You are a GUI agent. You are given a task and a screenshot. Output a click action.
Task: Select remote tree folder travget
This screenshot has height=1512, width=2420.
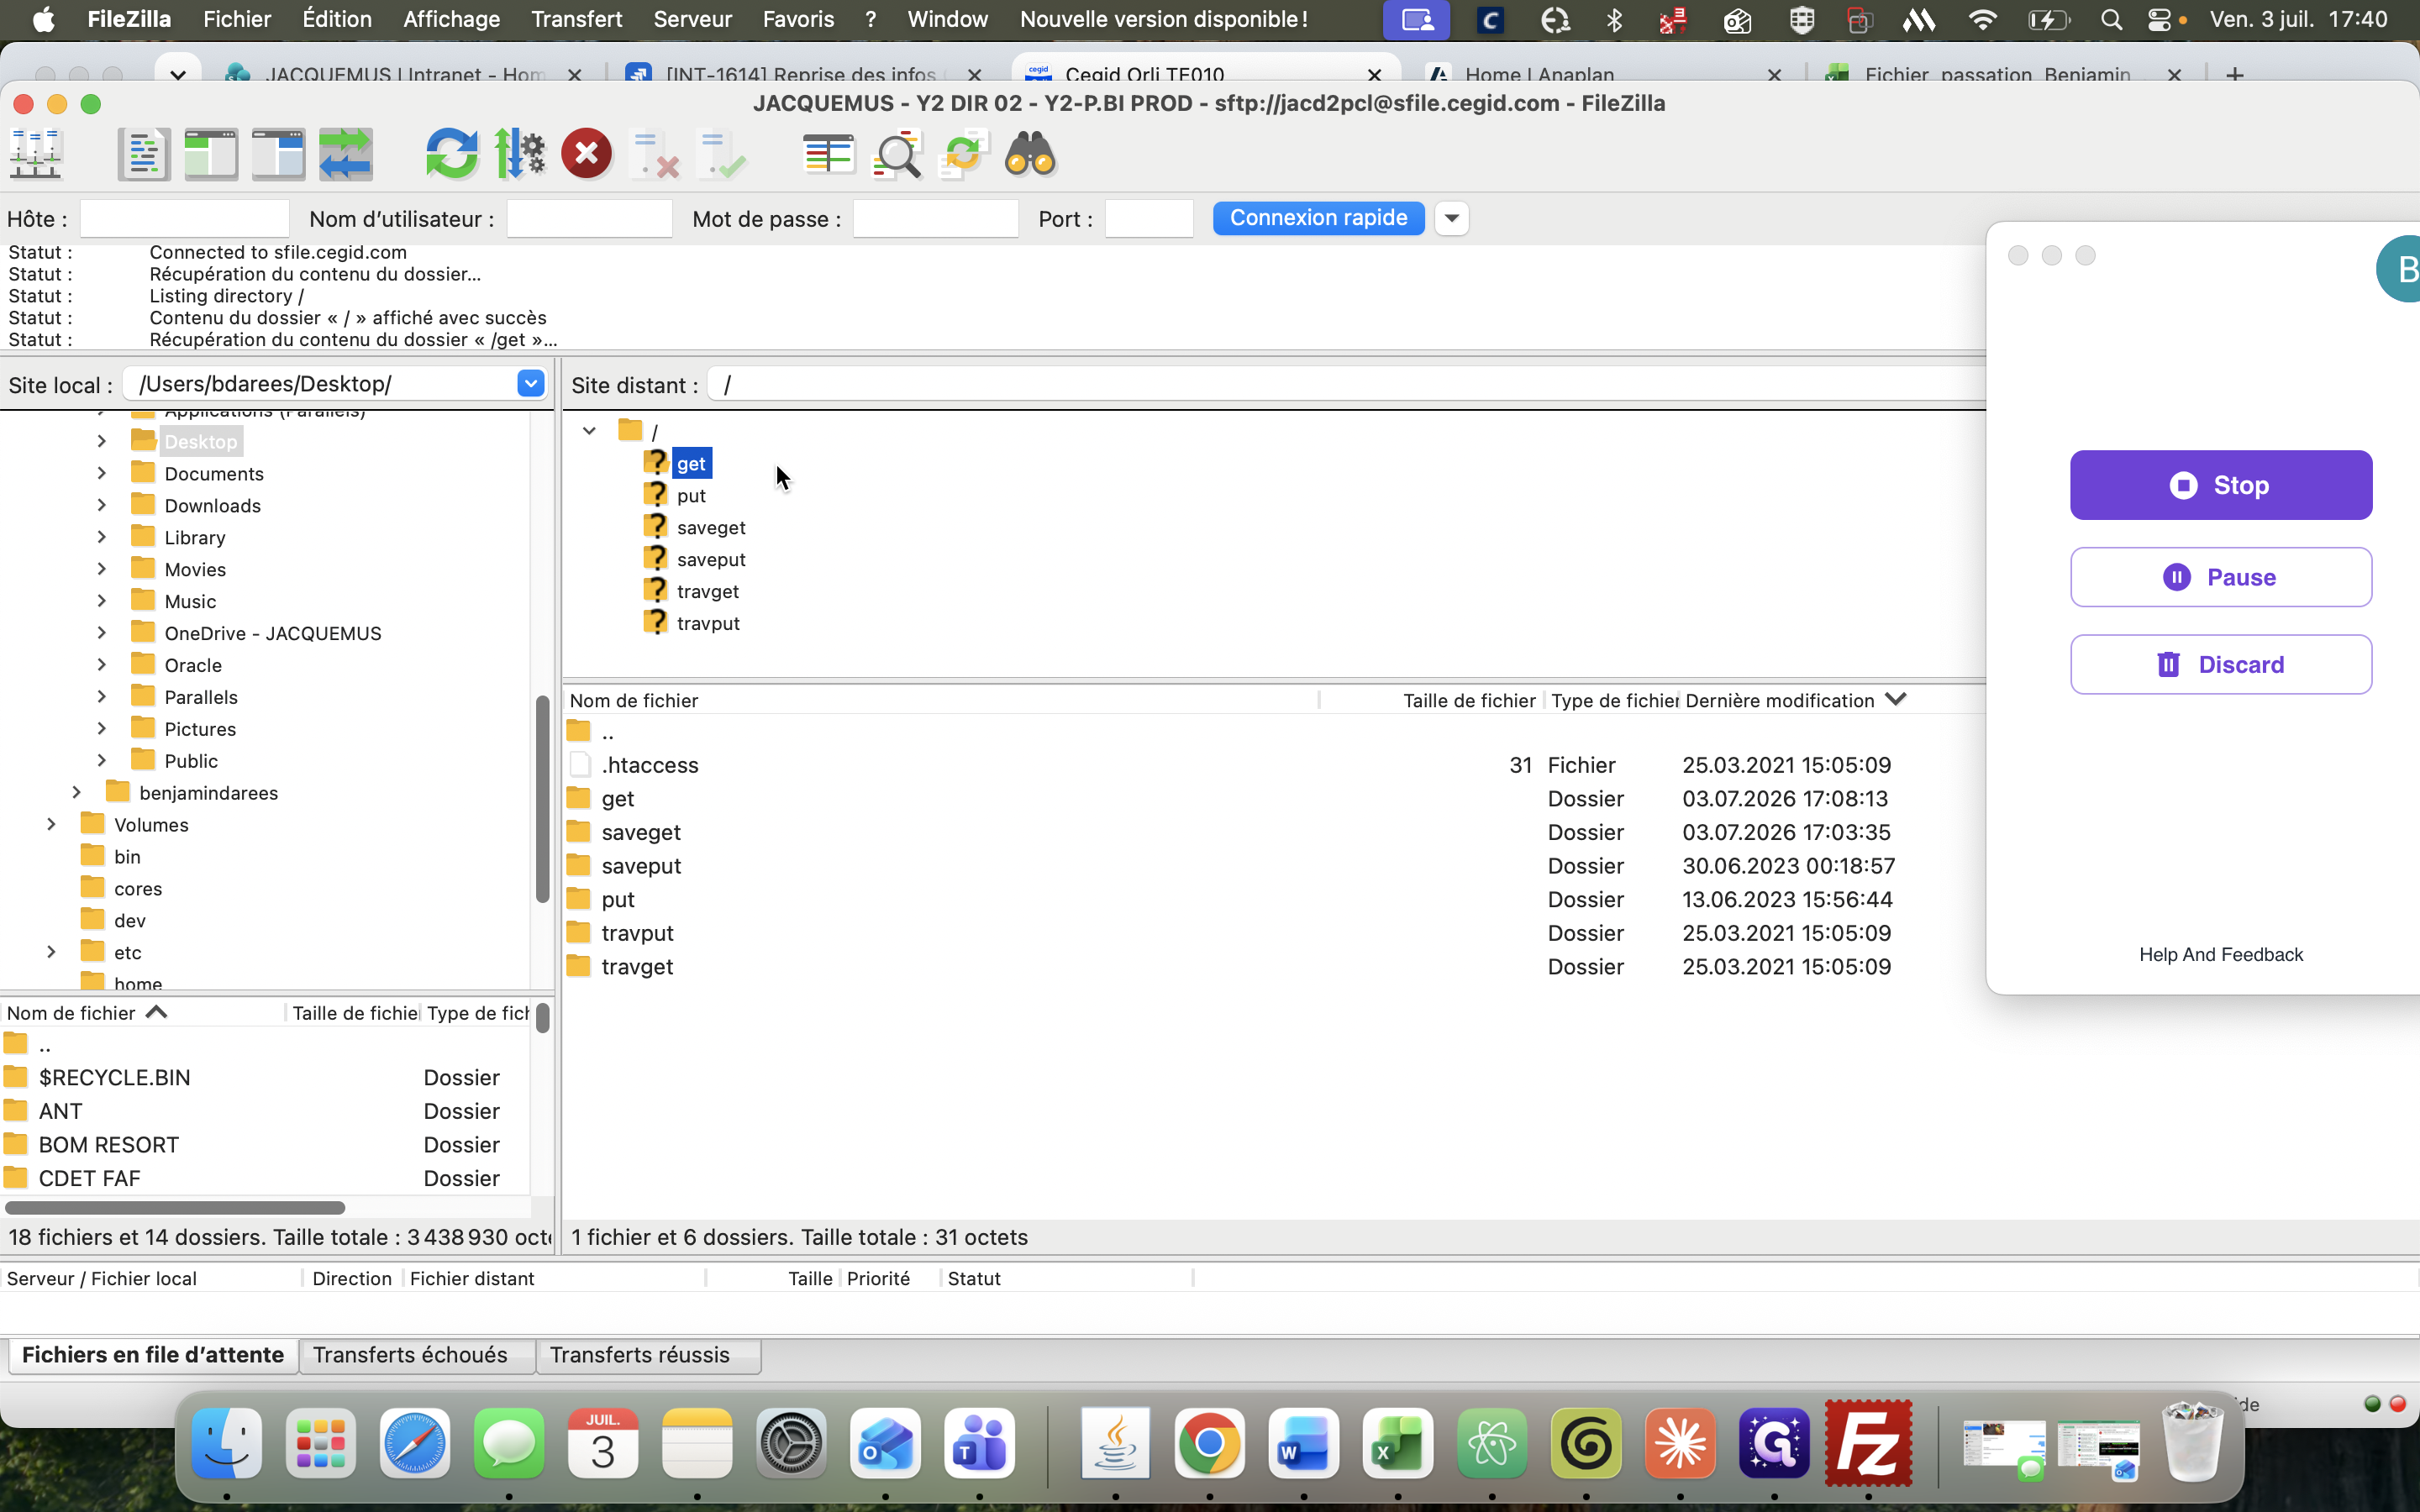pyautogui.click(x=708, y=591)
